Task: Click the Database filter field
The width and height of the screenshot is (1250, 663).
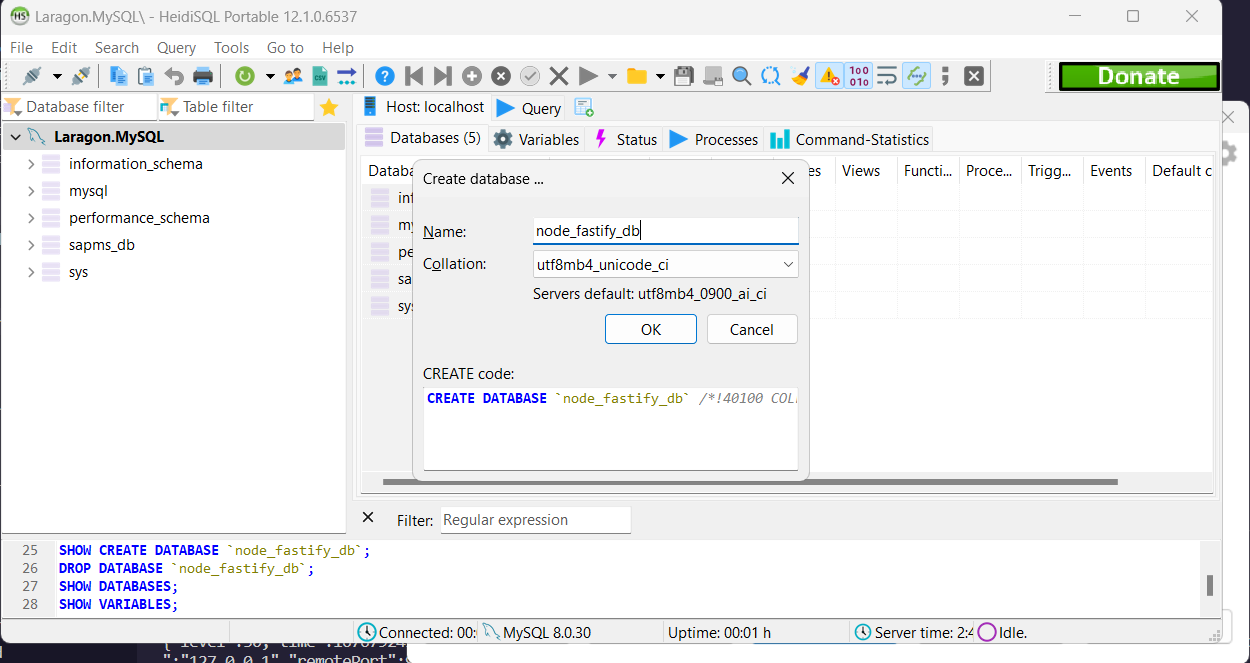Action: tap(80, 107)
